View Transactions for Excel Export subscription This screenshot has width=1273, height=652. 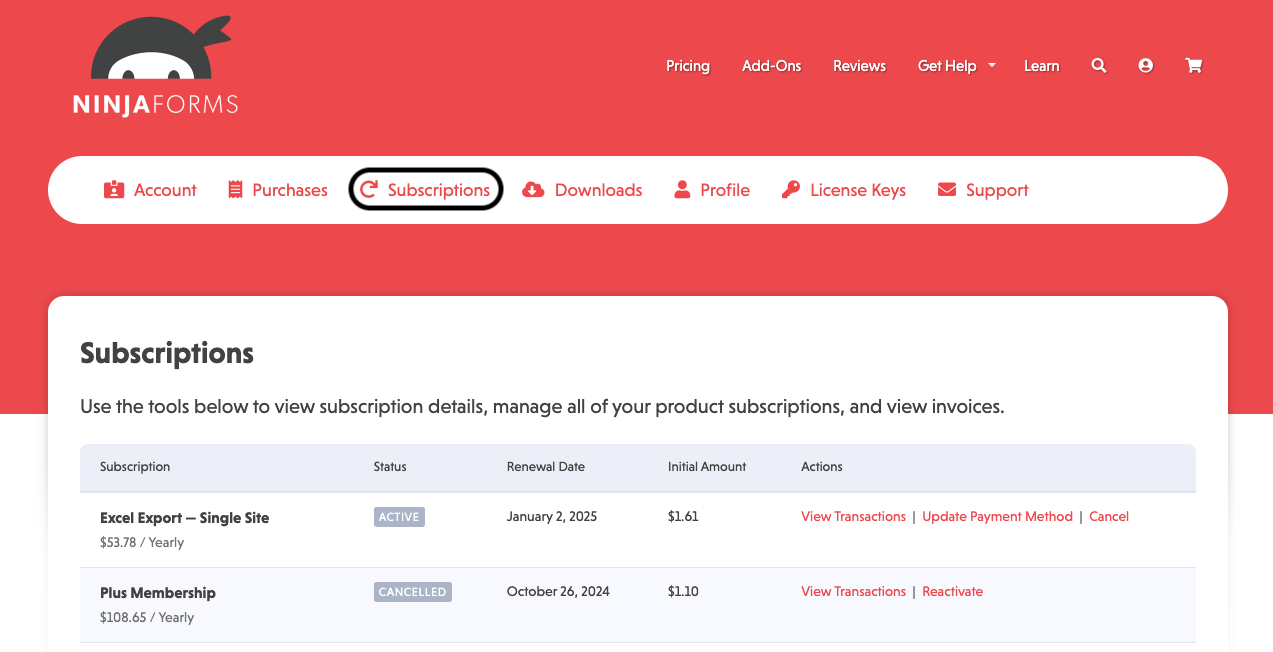[x=853, y=516]
